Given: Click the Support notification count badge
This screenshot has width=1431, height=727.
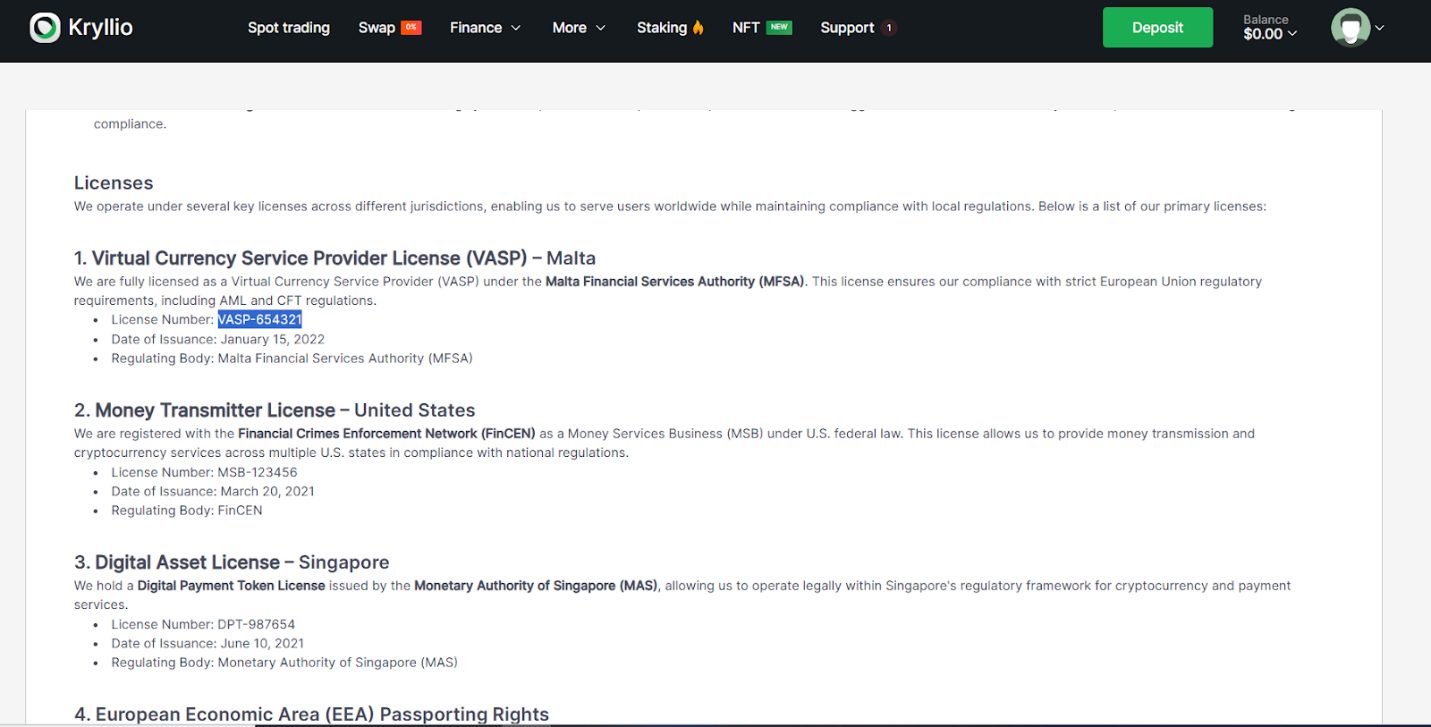Looking at the screenshot, I should (x=888, y=28).
